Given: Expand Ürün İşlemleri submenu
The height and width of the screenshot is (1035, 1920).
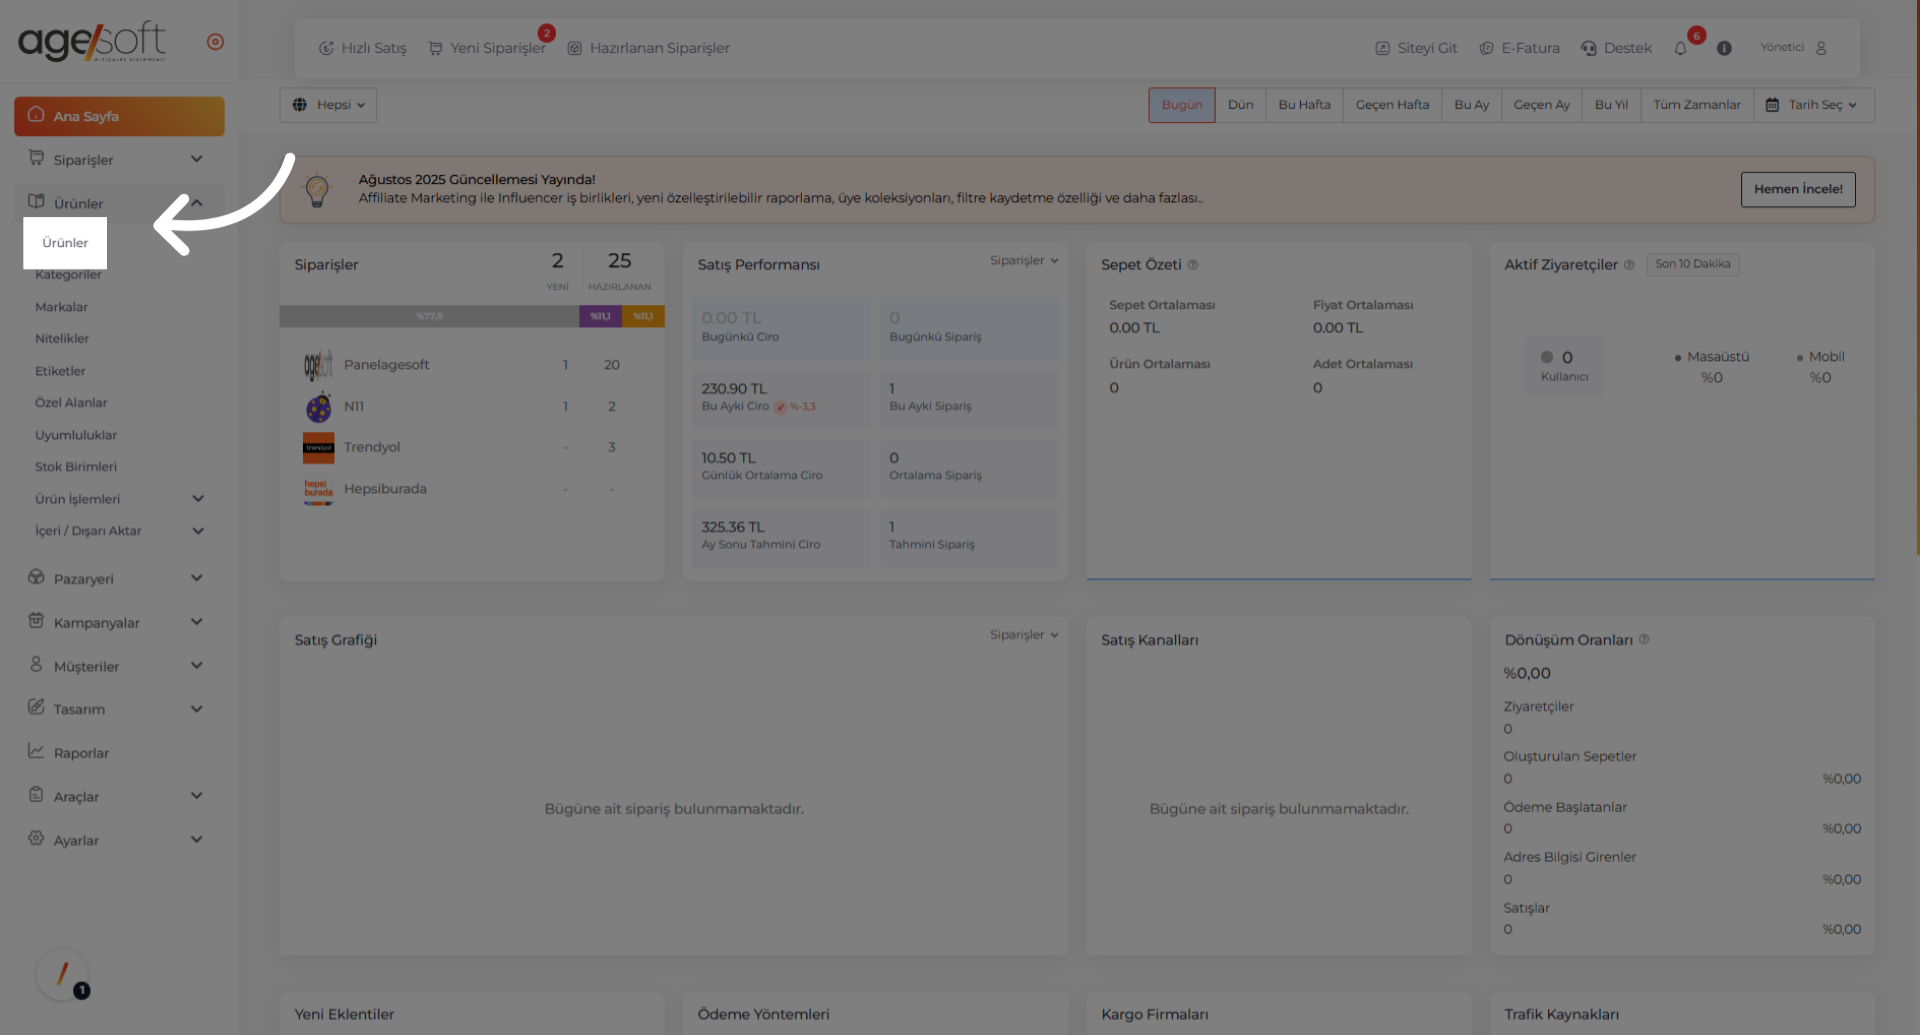Looking at the screenshot, I should (x=119, y=499).
